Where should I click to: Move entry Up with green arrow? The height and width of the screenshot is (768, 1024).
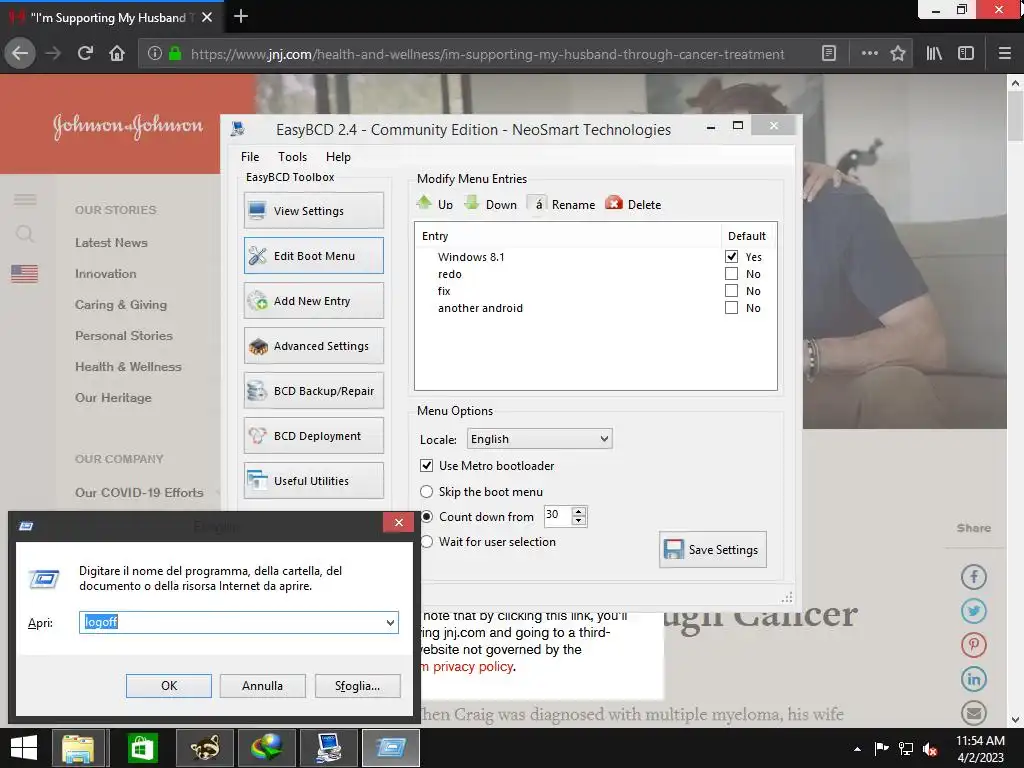(x=434, y=204)
